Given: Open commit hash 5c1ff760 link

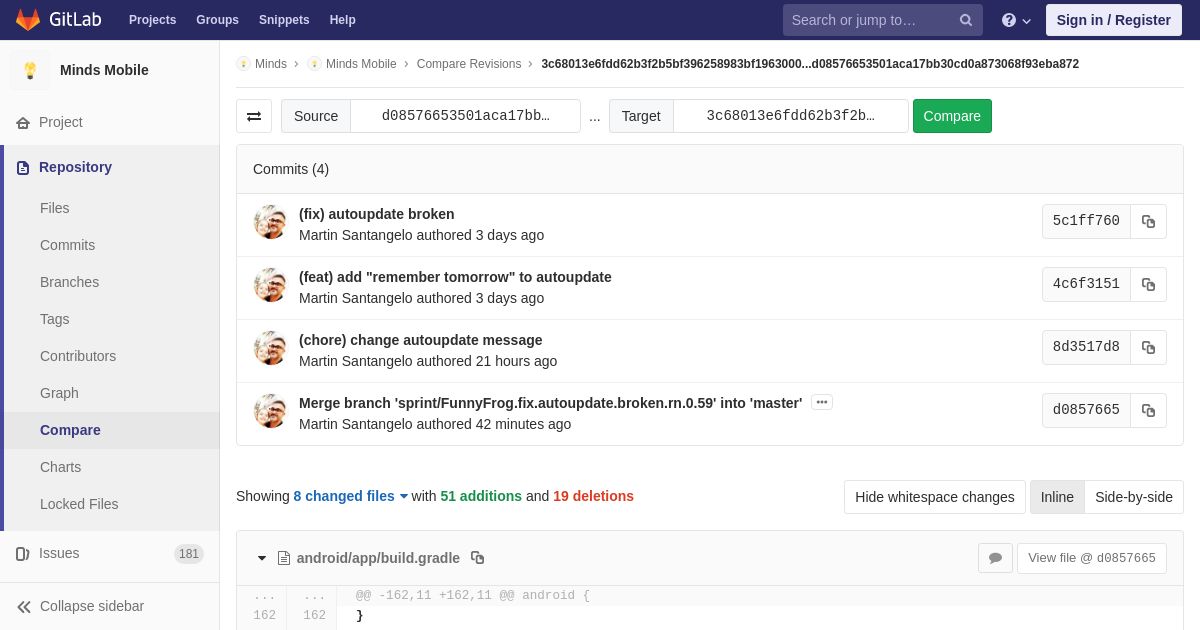Looking at the screenshot, I should pyautogui.click(x=1086, y=221).
